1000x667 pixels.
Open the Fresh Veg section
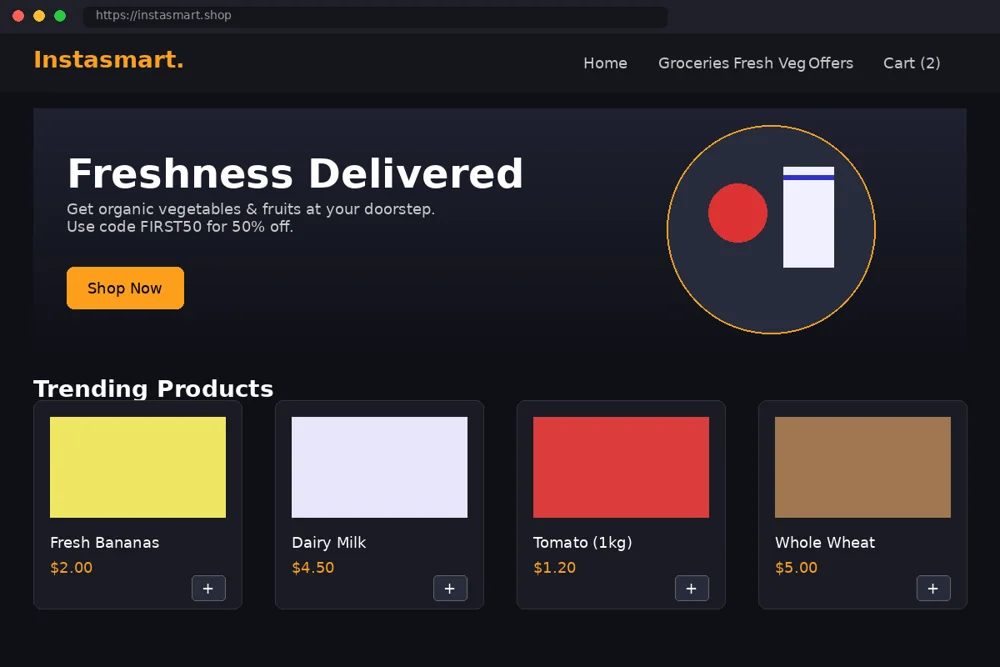coord(769,63)
